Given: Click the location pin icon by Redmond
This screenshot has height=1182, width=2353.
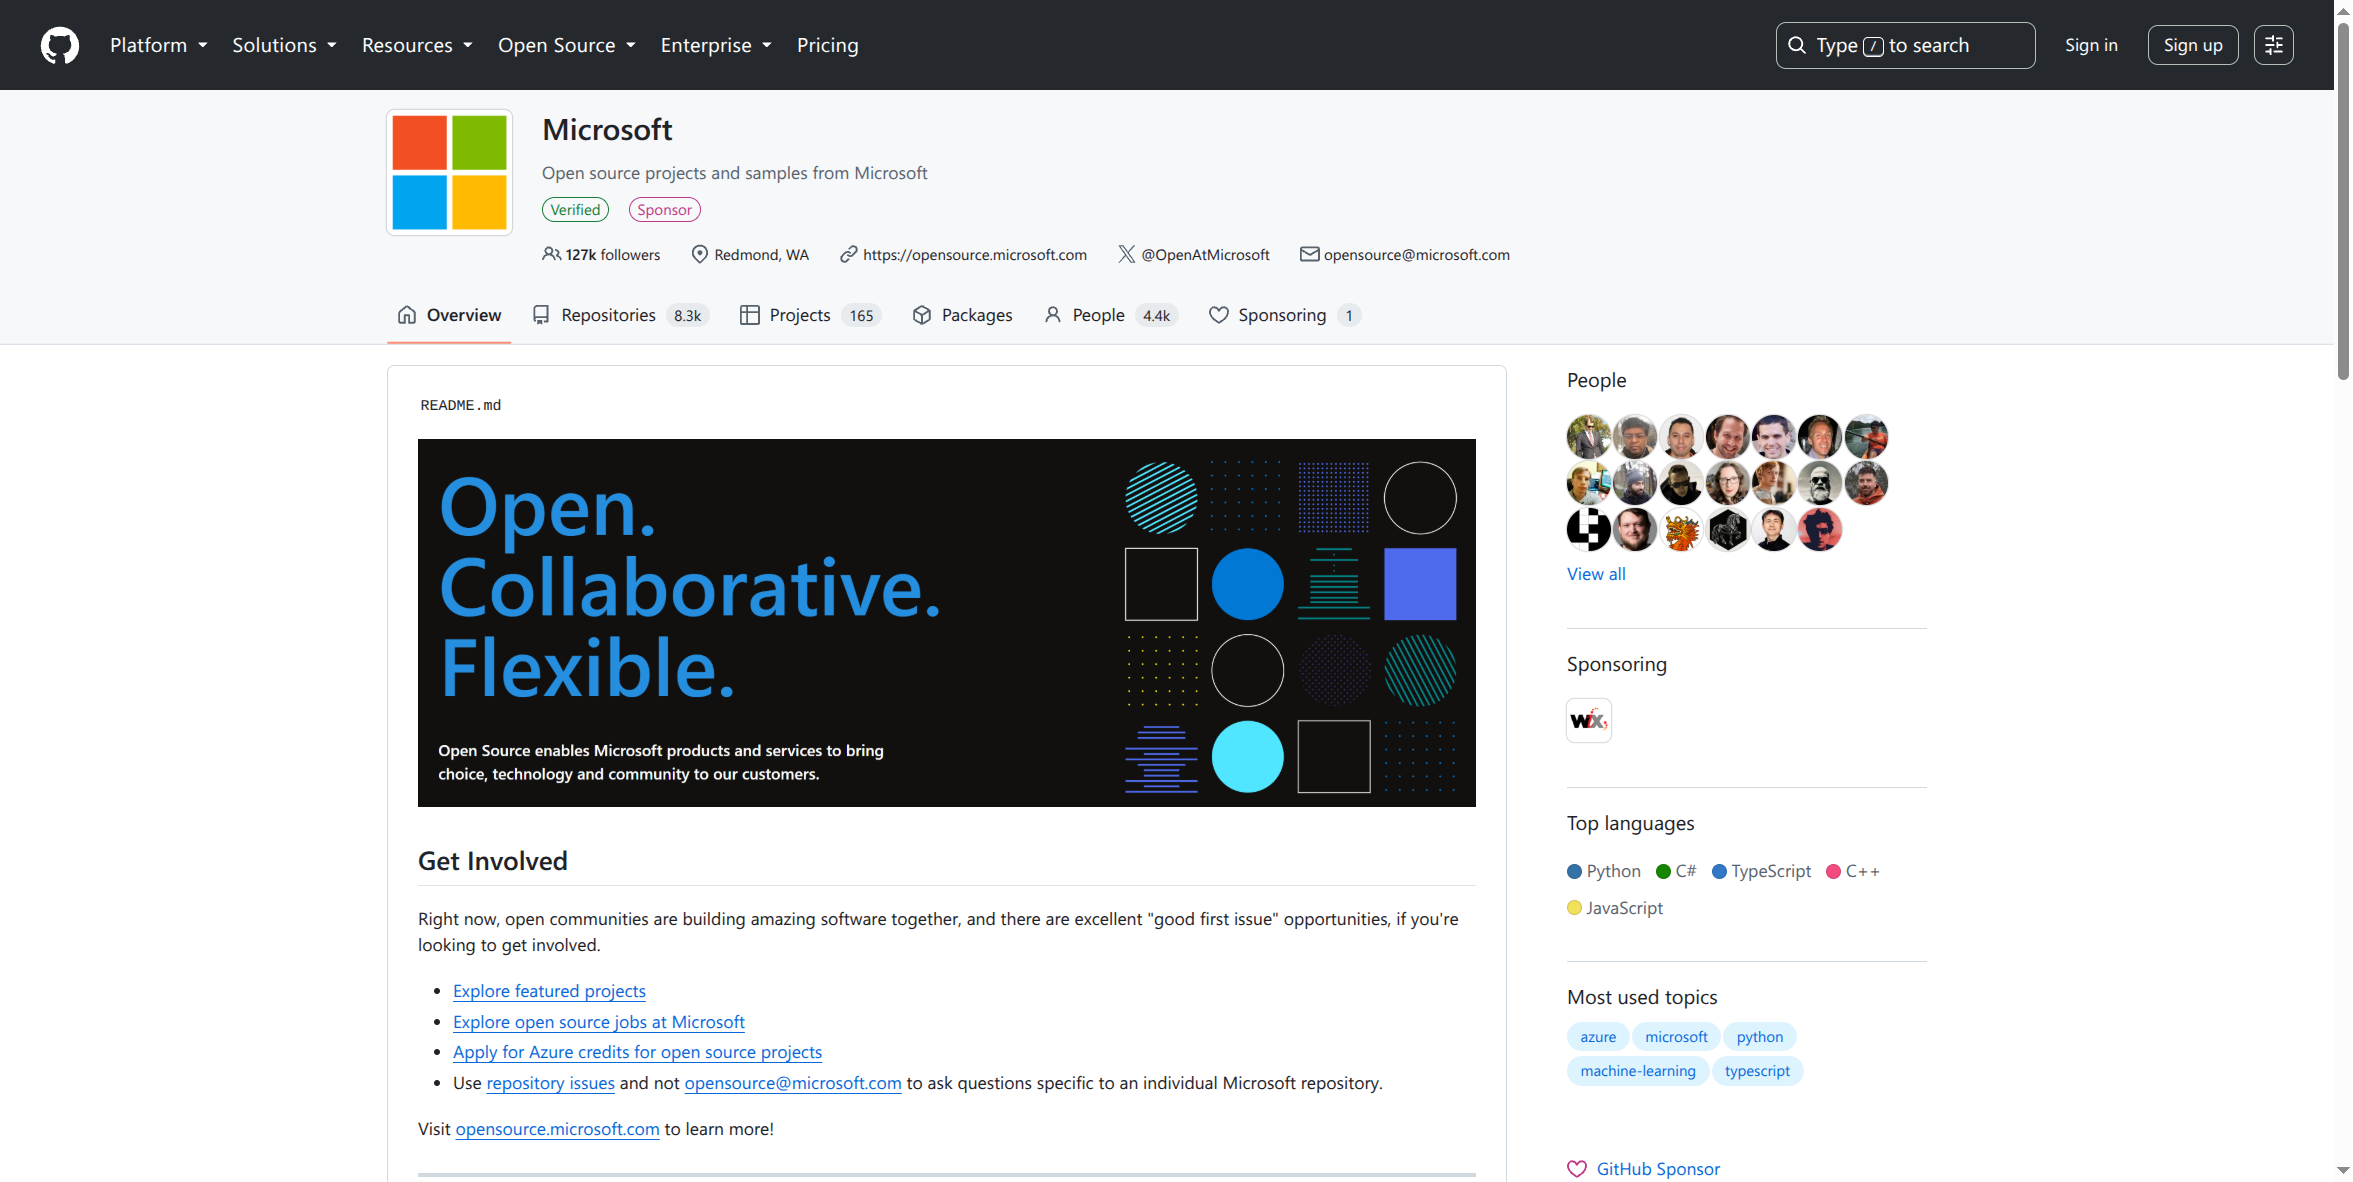Looking at the screenshot, I should click(x=700, y=254).
